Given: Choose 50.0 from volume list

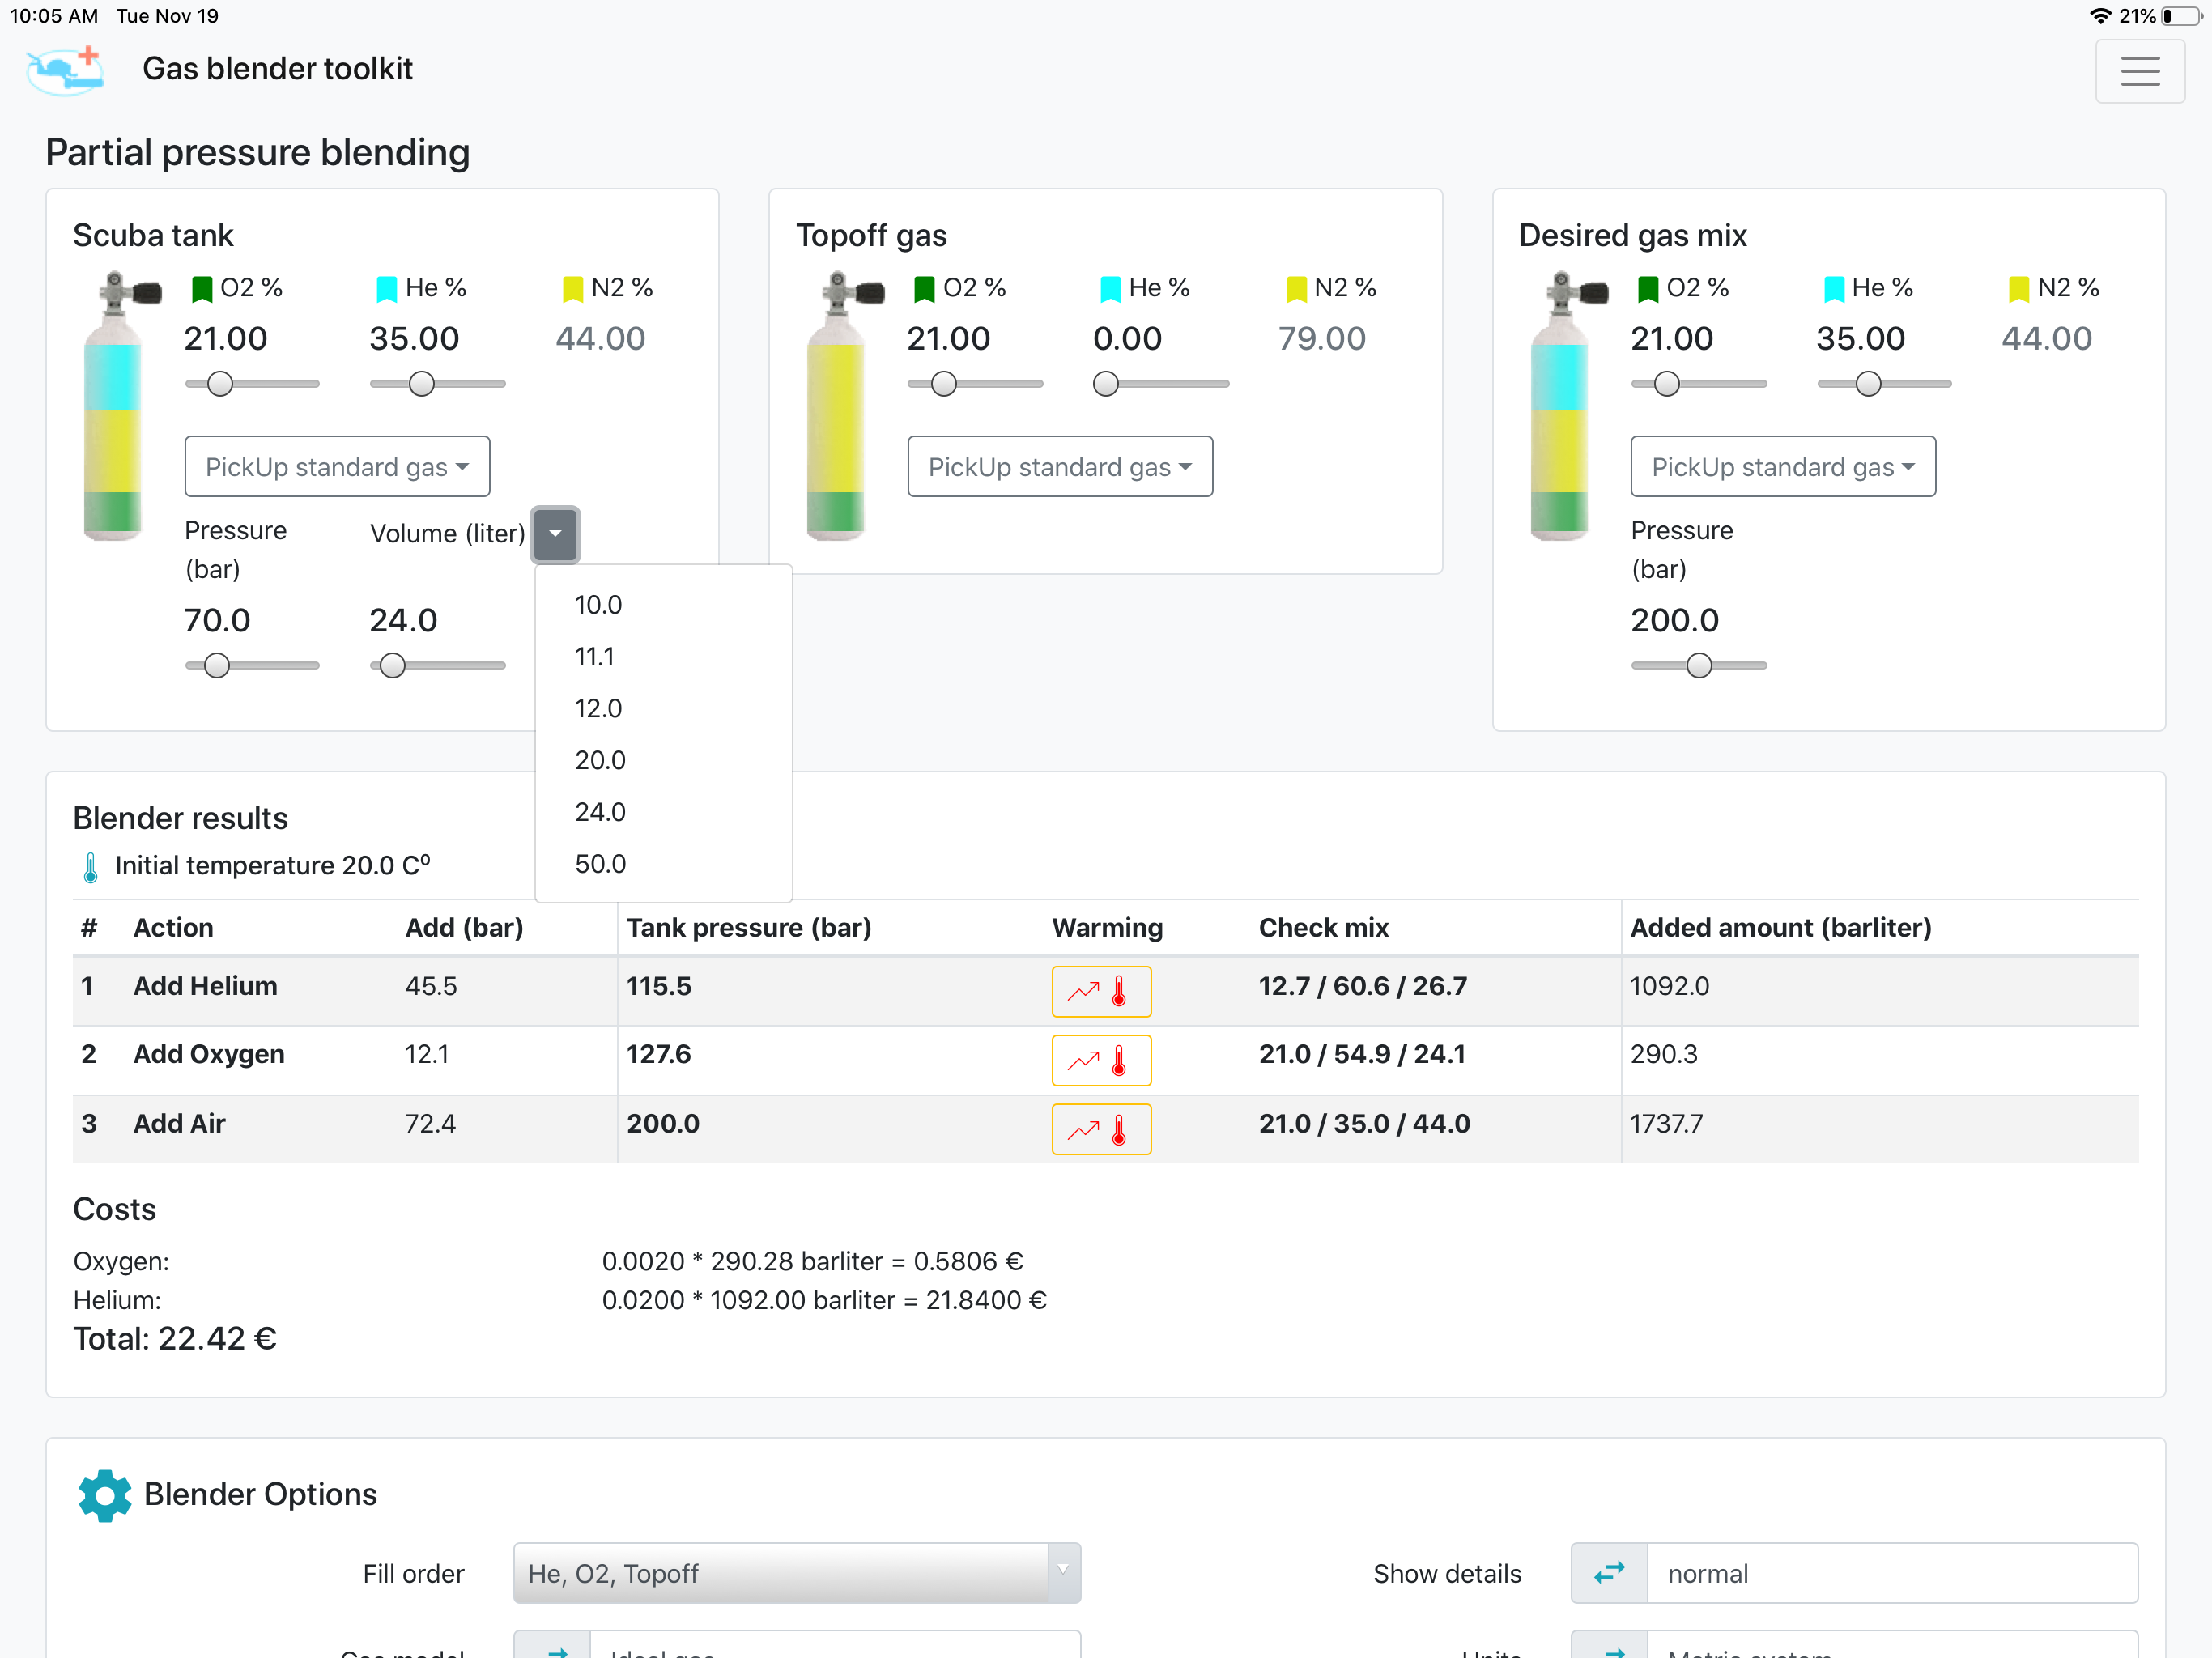Looking at the screenshot, I should 600,864.
